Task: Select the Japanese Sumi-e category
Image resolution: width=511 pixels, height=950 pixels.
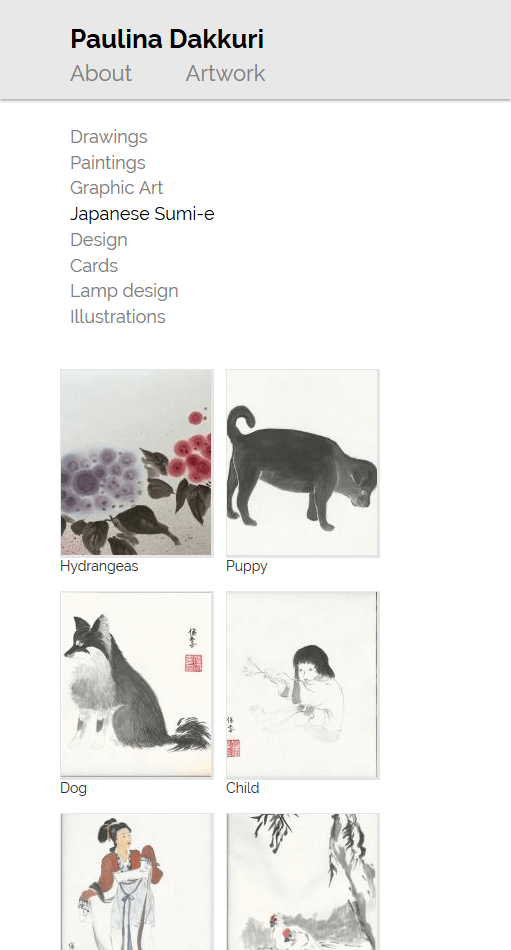Action: pyautogui.click(x=142, y=214)
